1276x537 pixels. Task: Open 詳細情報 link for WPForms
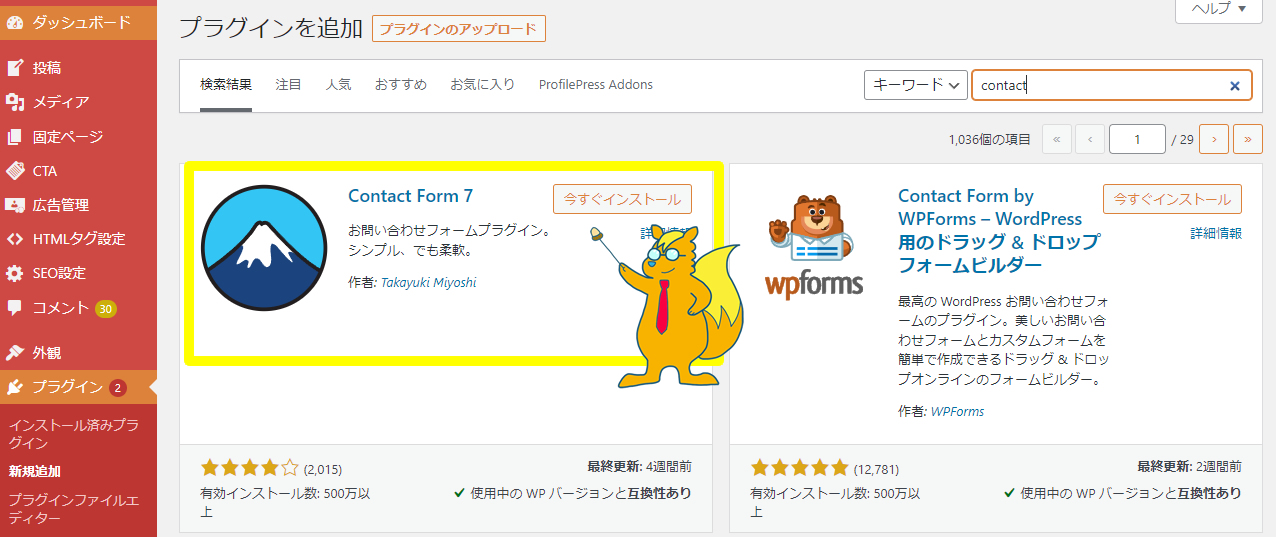(1216, 233)
